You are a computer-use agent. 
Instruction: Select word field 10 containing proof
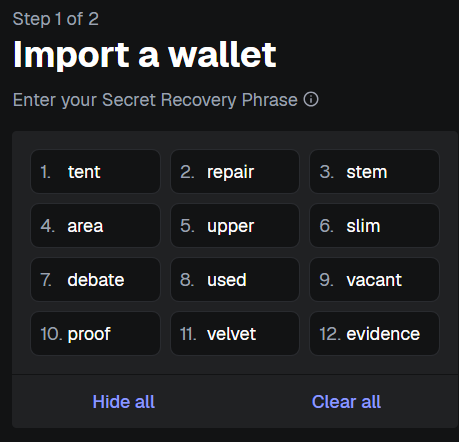coord(95,334)
